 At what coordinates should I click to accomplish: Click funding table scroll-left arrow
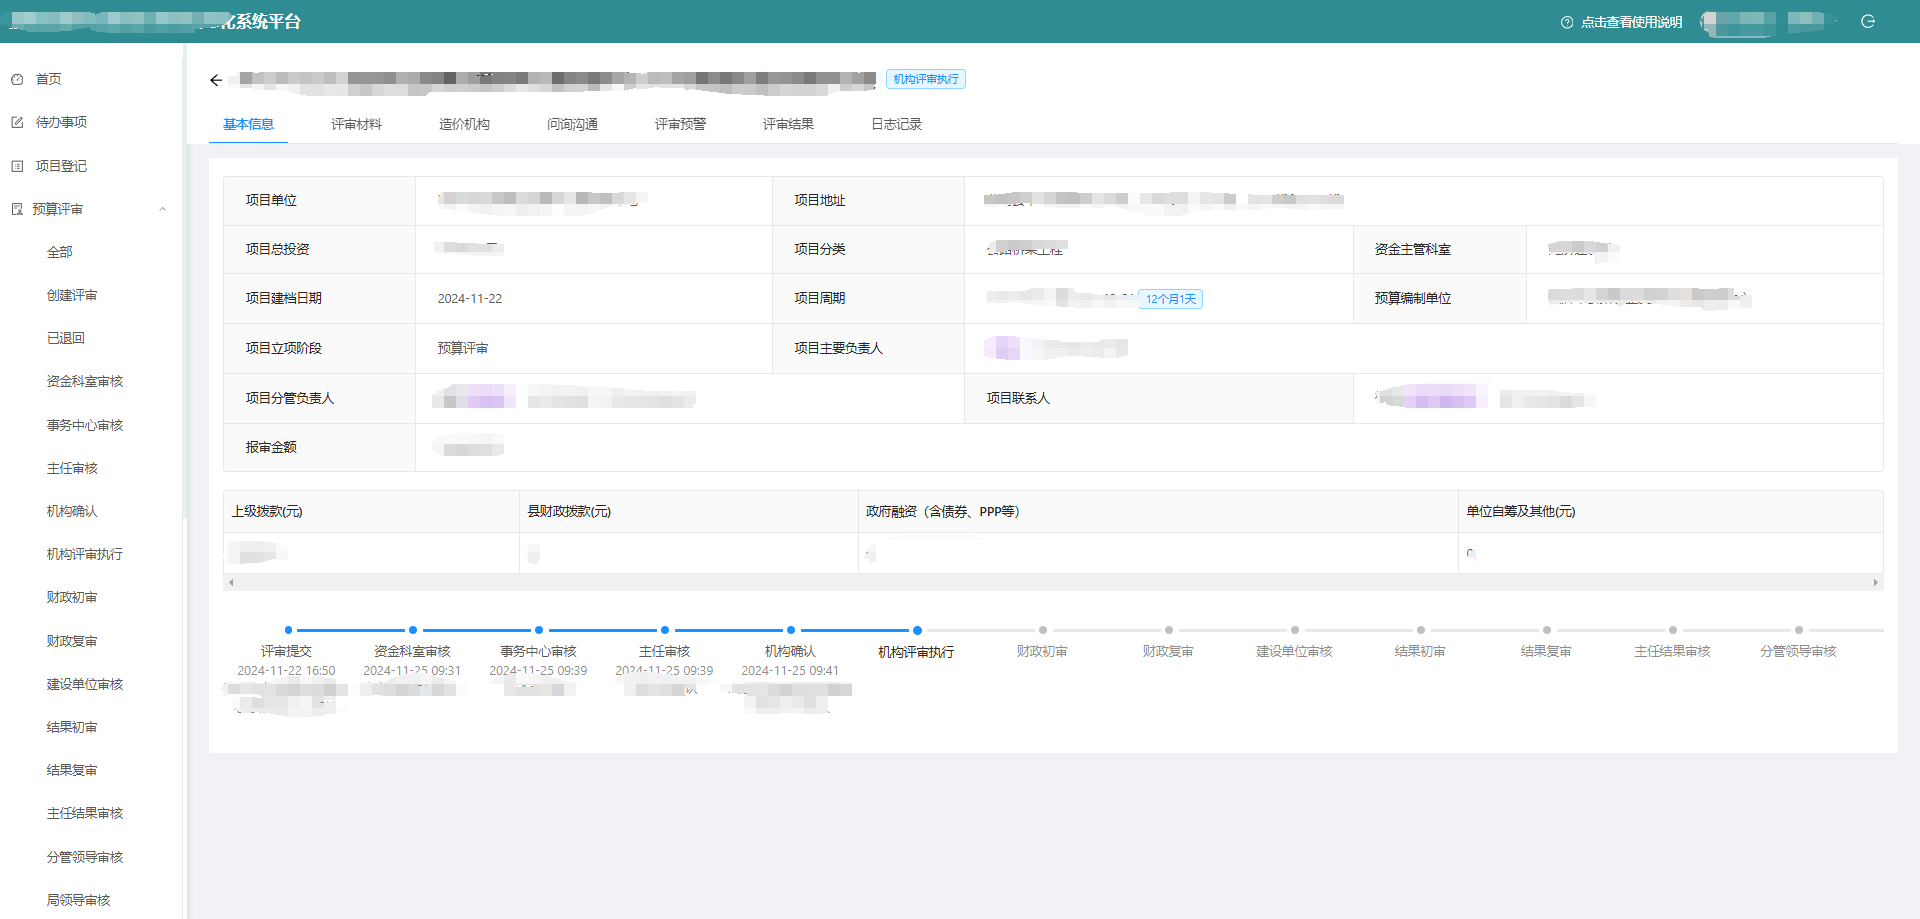point(231,582)
